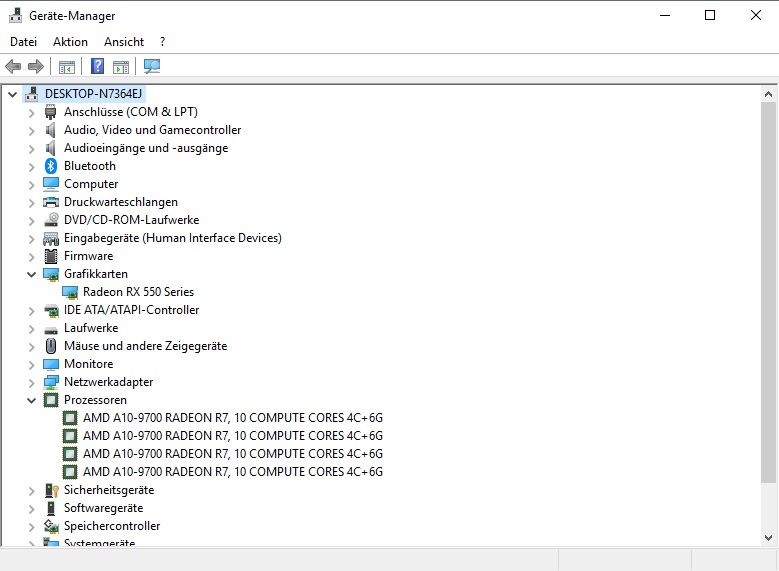Select the Mäuse und andere Zeigegeräte label
779x571 pixels.
pos(145,346)
